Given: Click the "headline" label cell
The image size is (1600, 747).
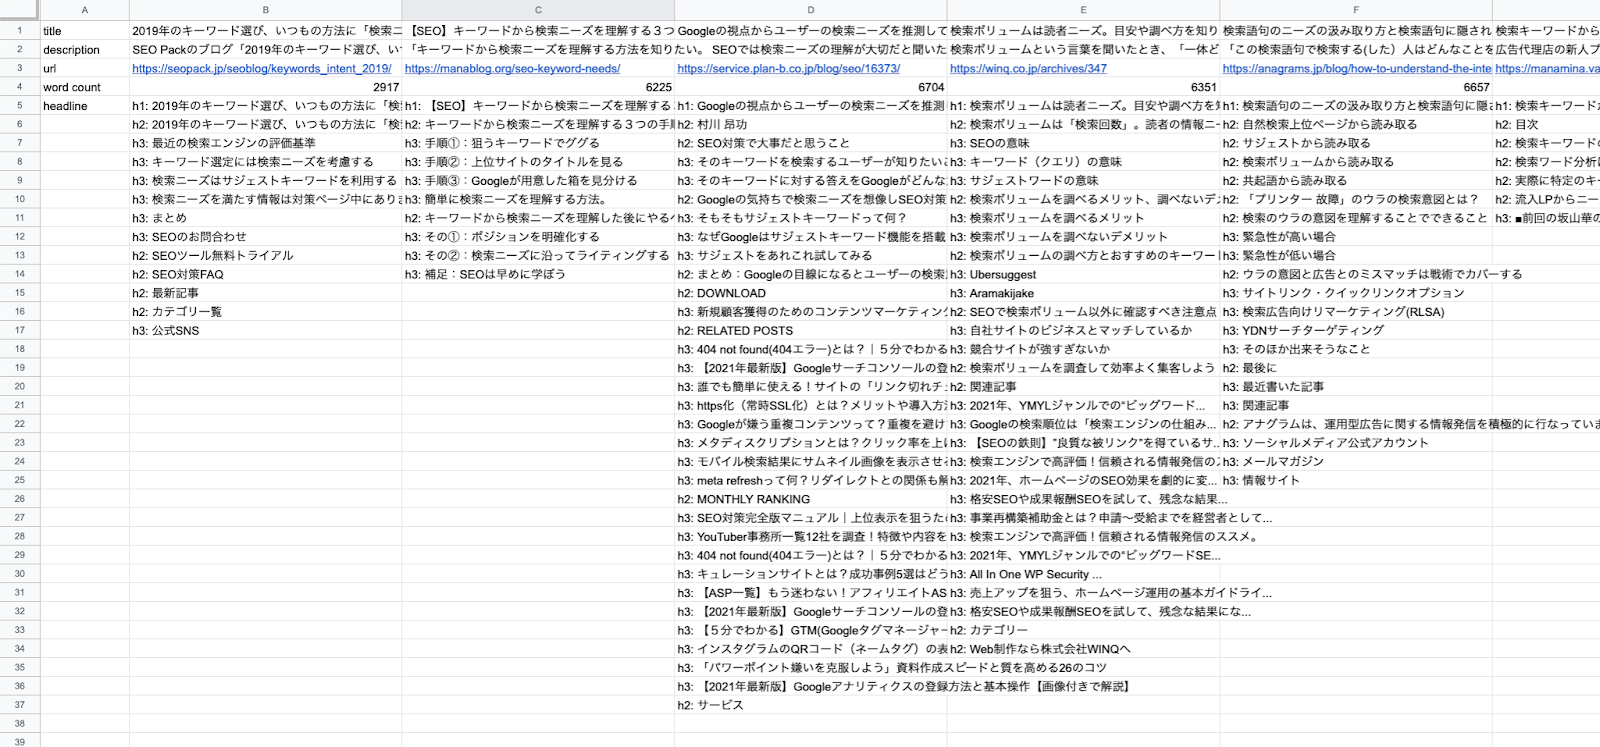Looking at the screenshot, I should [85, 106].
